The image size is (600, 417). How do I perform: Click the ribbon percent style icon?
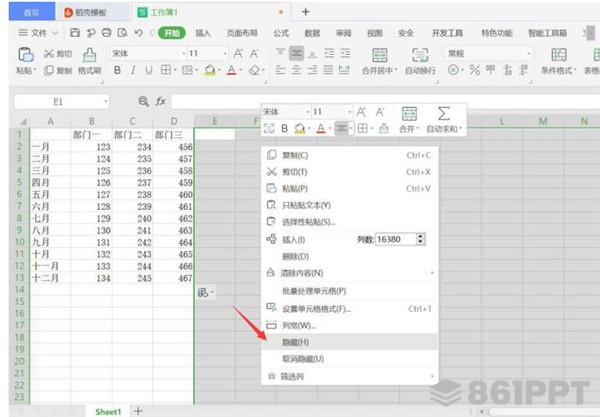tap(474, 70)
